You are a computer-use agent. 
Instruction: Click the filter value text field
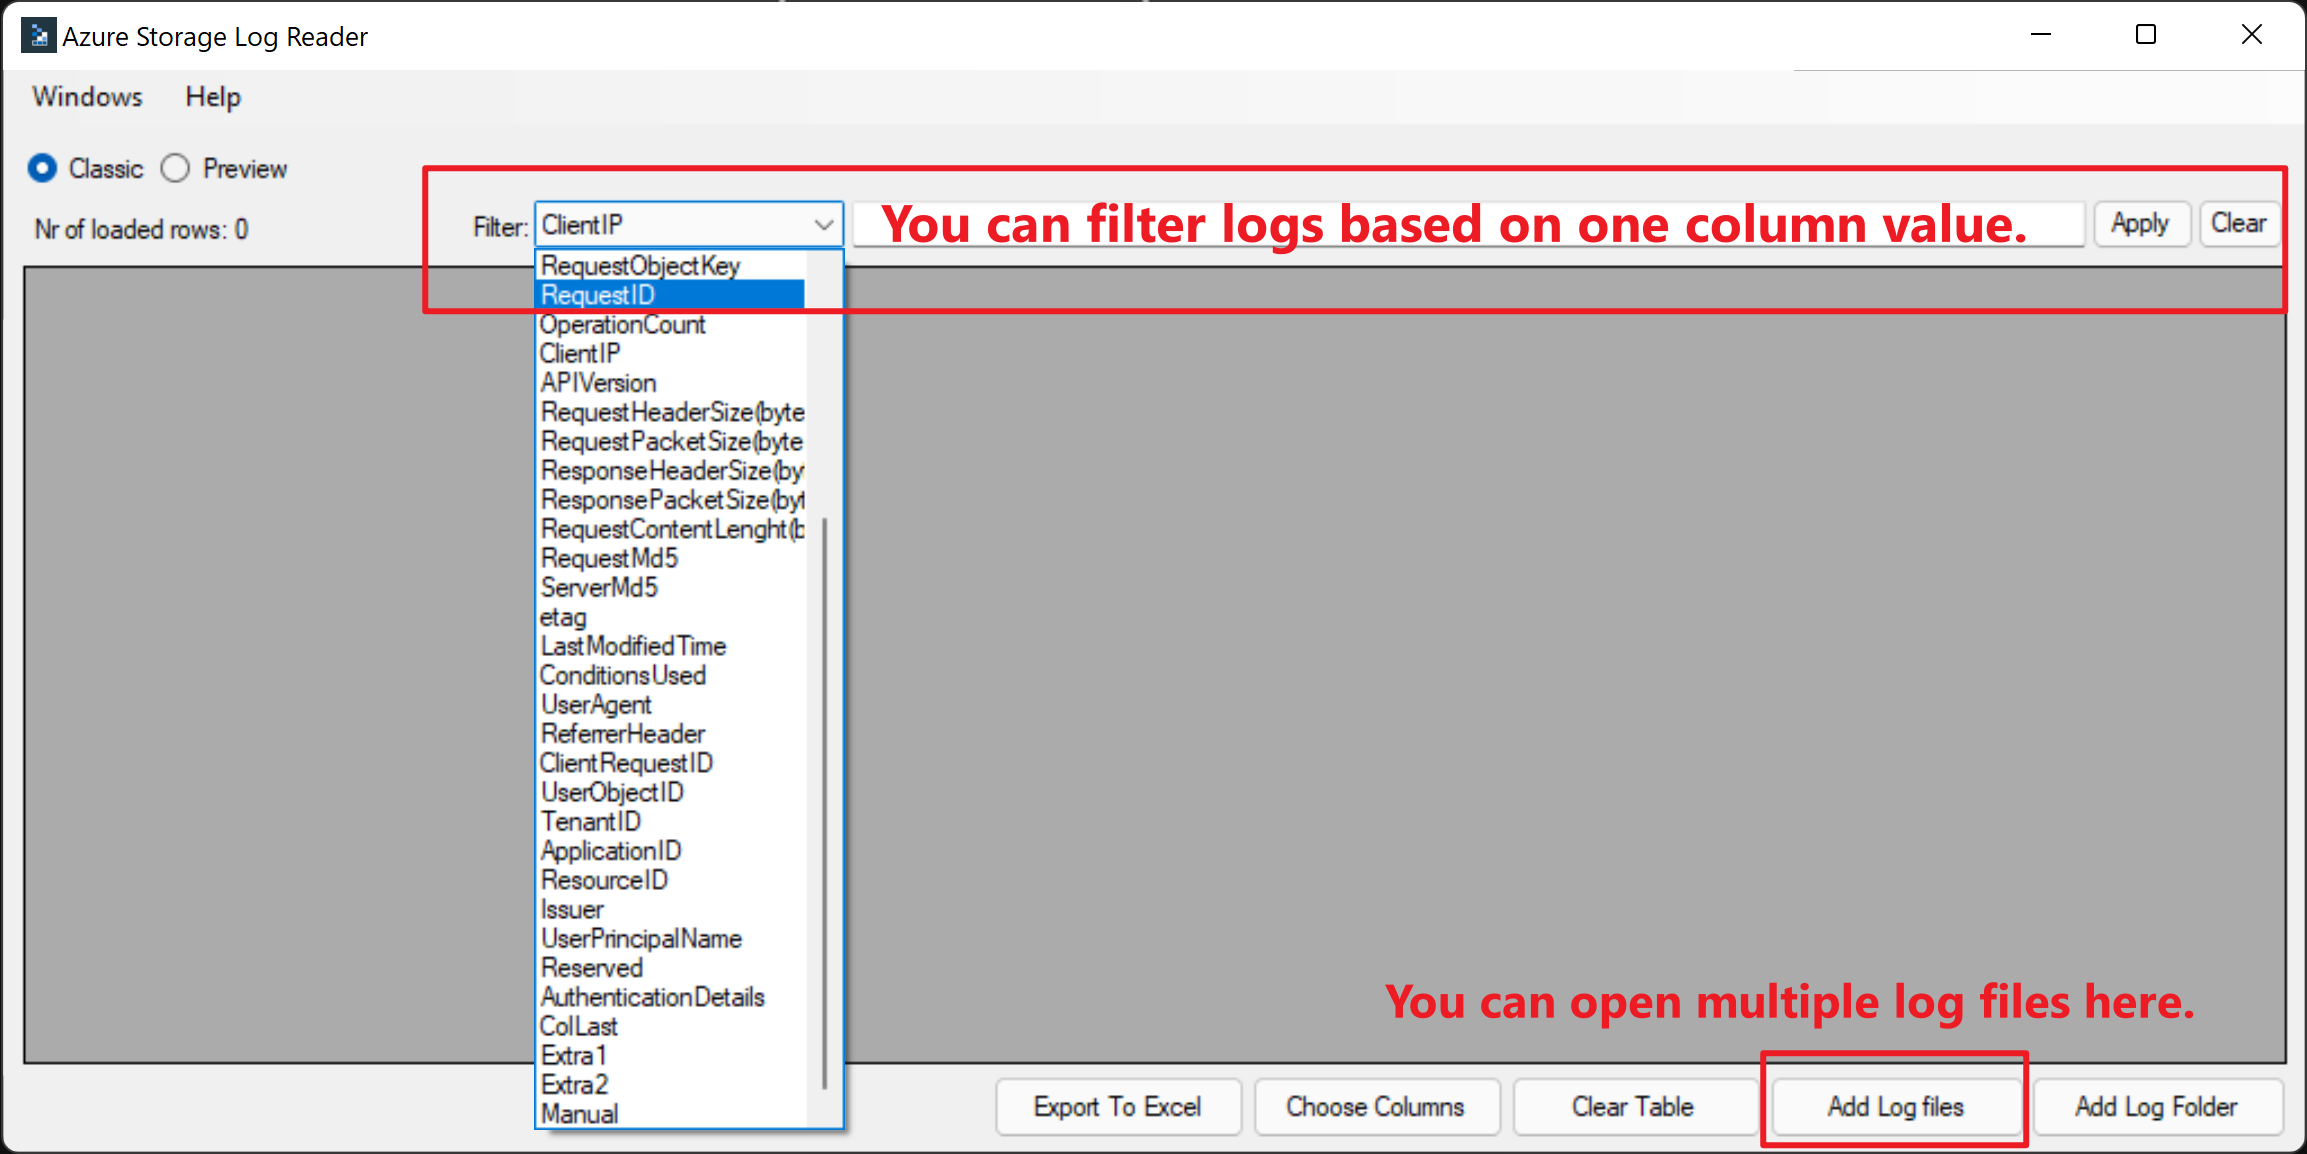pos(1468,224)
